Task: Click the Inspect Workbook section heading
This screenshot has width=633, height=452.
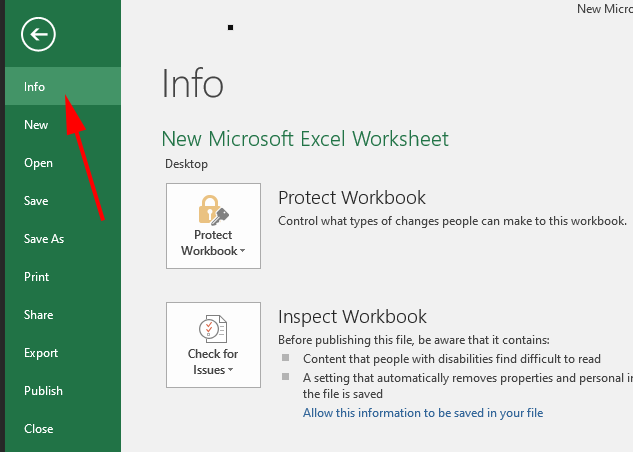Action: click(x=352, y=317)
